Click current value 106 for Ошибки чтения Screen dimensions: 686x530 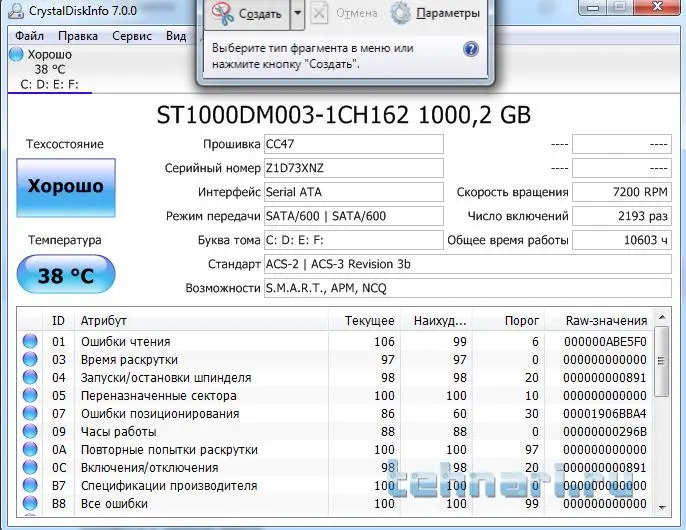coord(384,341)
